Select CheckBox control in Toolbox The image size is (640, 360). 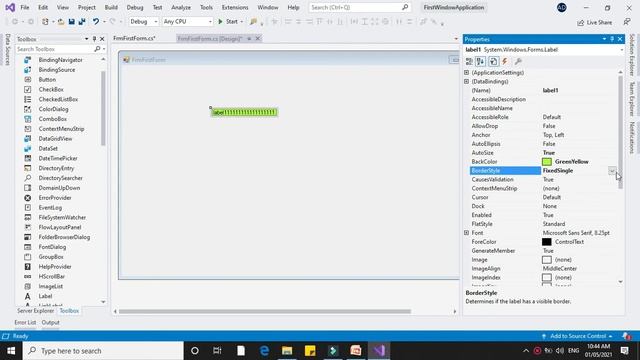[51, 89]
